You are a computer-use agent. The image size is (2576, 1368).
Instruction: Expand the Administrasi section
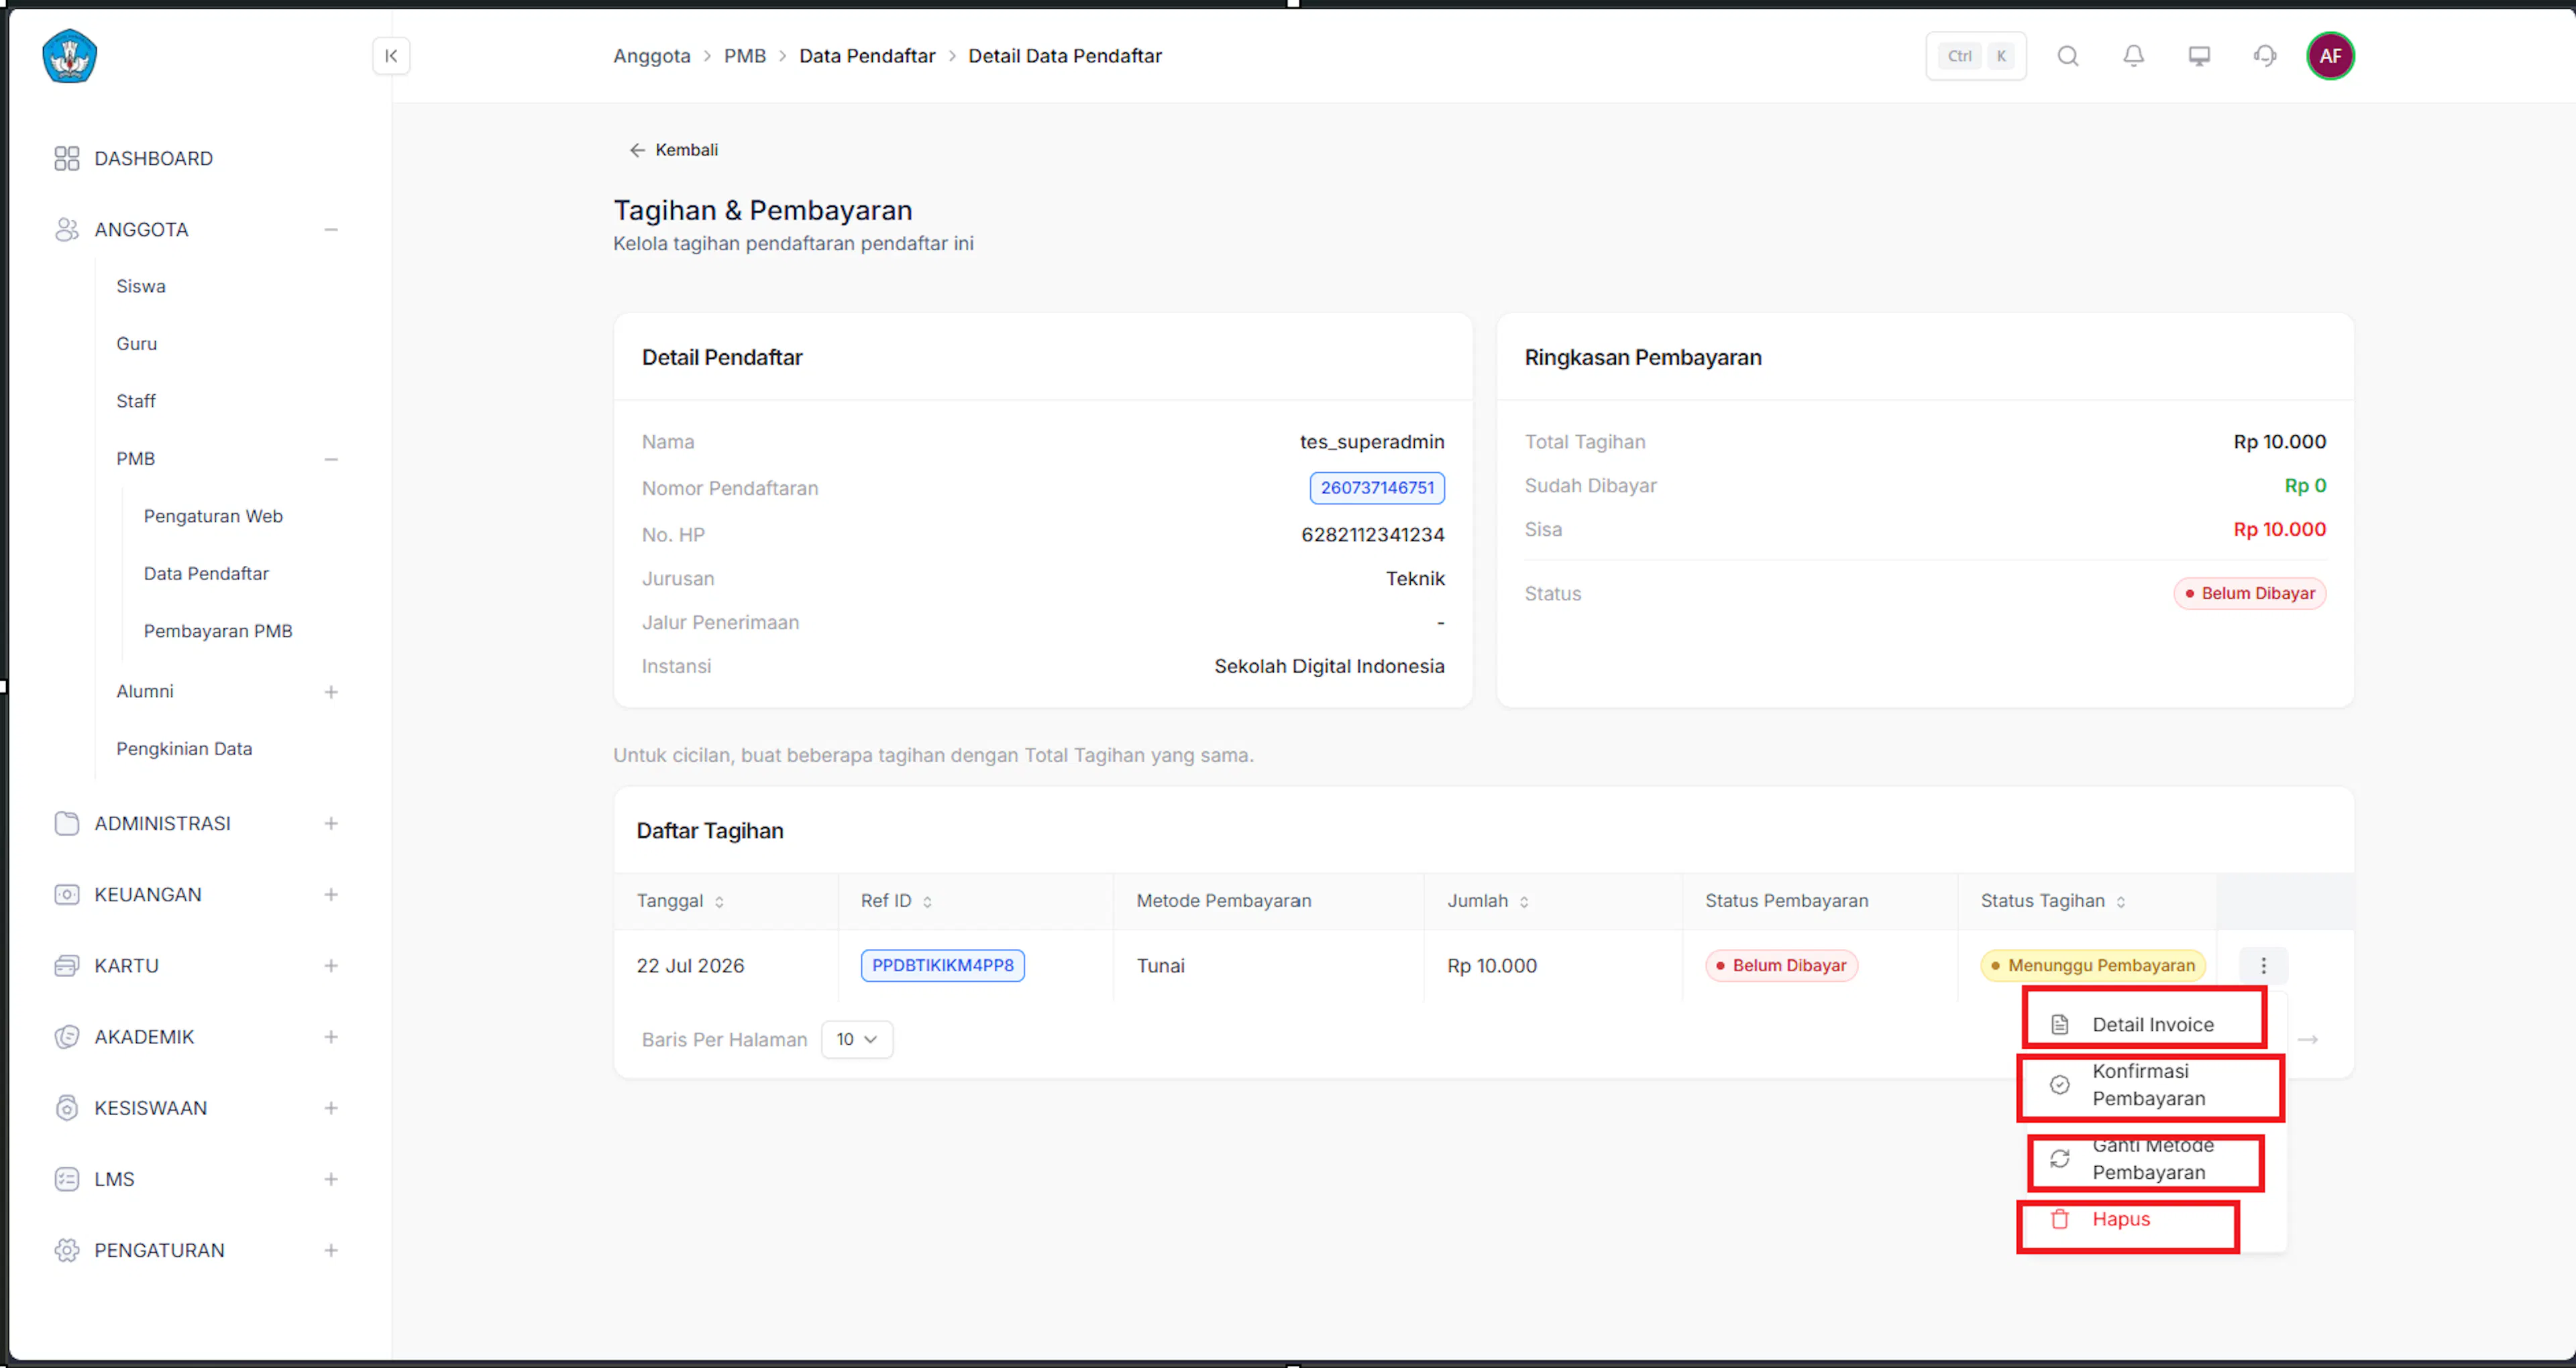tap(331, 823)
